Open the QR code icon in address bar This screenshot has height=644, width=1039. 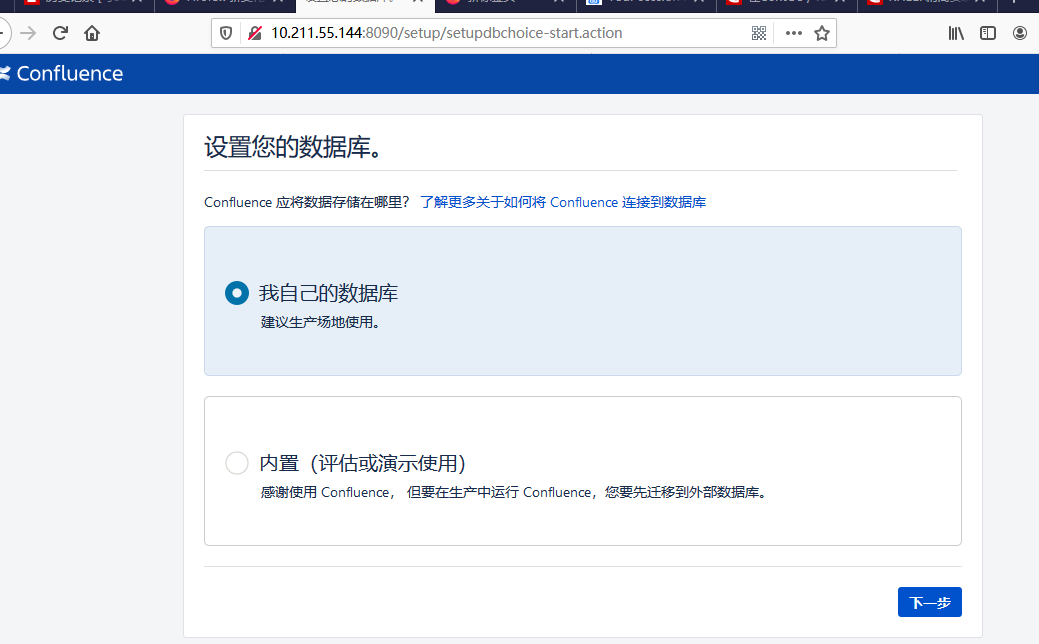pos(760,33)
